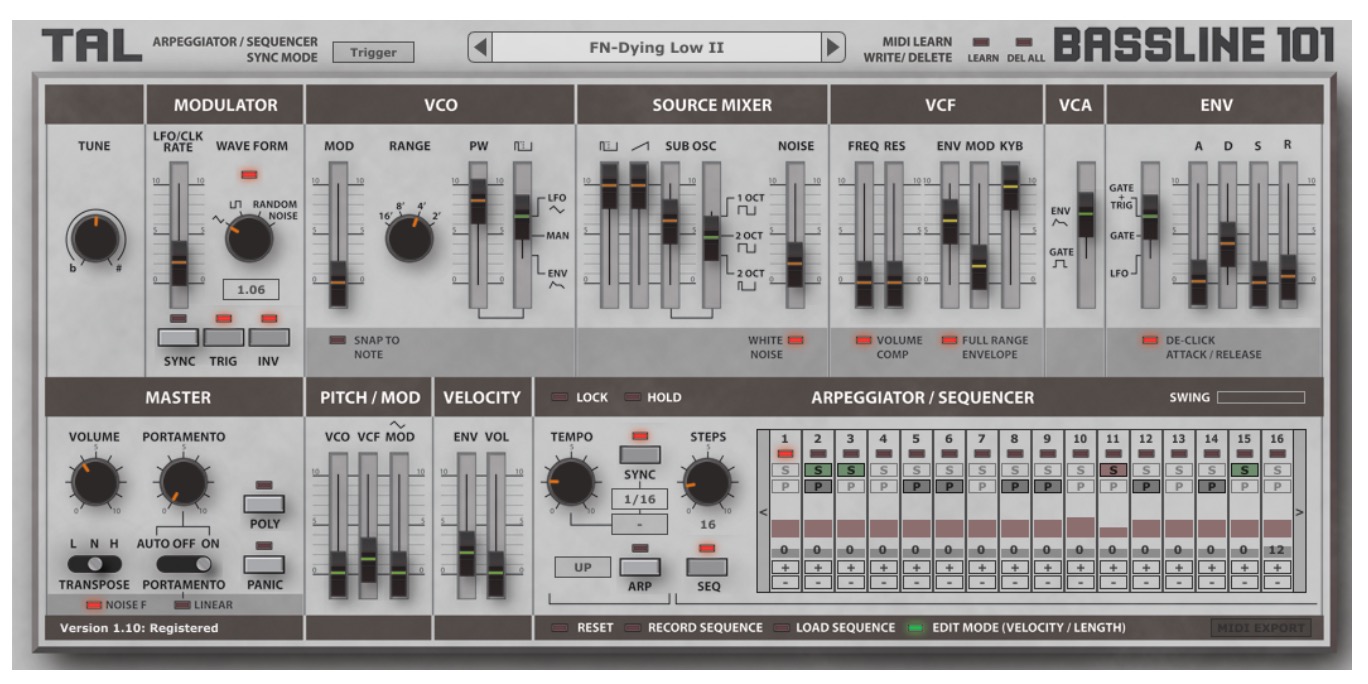Image resolution: width=1368 pixels, height=684 pixels.
Task: Open the FN-Dying Low II preset menu
Action: tap(655, 47)
